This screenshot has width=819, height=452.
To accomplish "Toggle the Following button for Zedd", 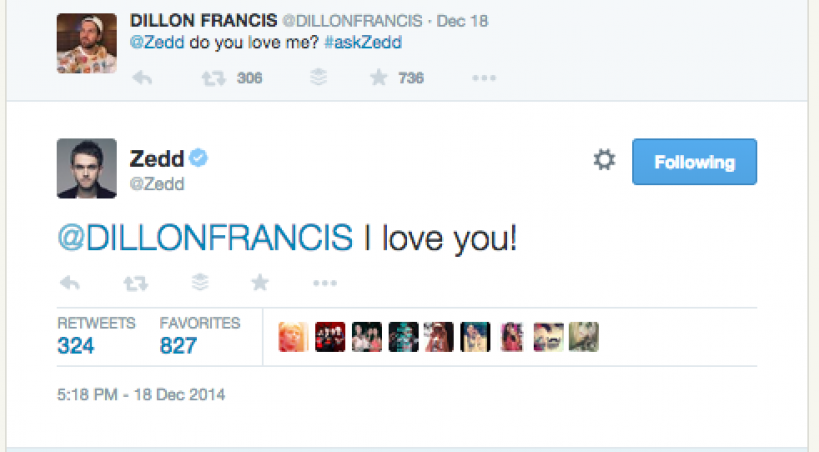I will point(694,162).
